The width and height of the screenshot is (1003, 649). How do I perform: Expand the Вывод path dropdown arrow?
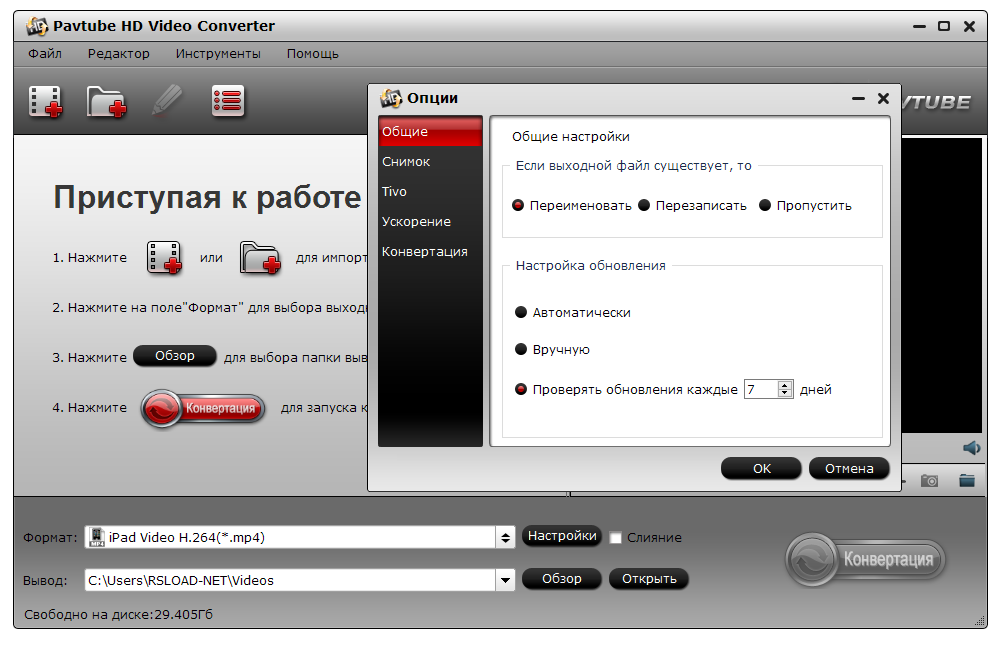(505, 581)
